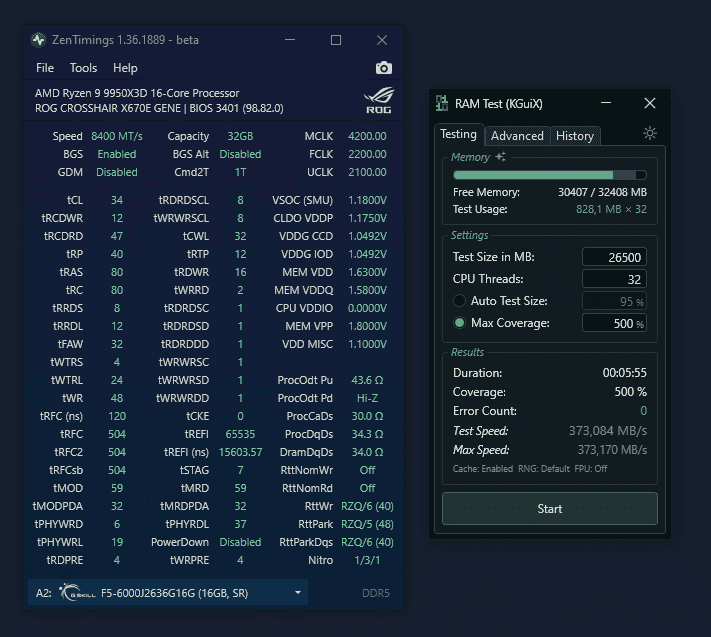Click the DDR5 label in ZenTimings

click(376, 593)
